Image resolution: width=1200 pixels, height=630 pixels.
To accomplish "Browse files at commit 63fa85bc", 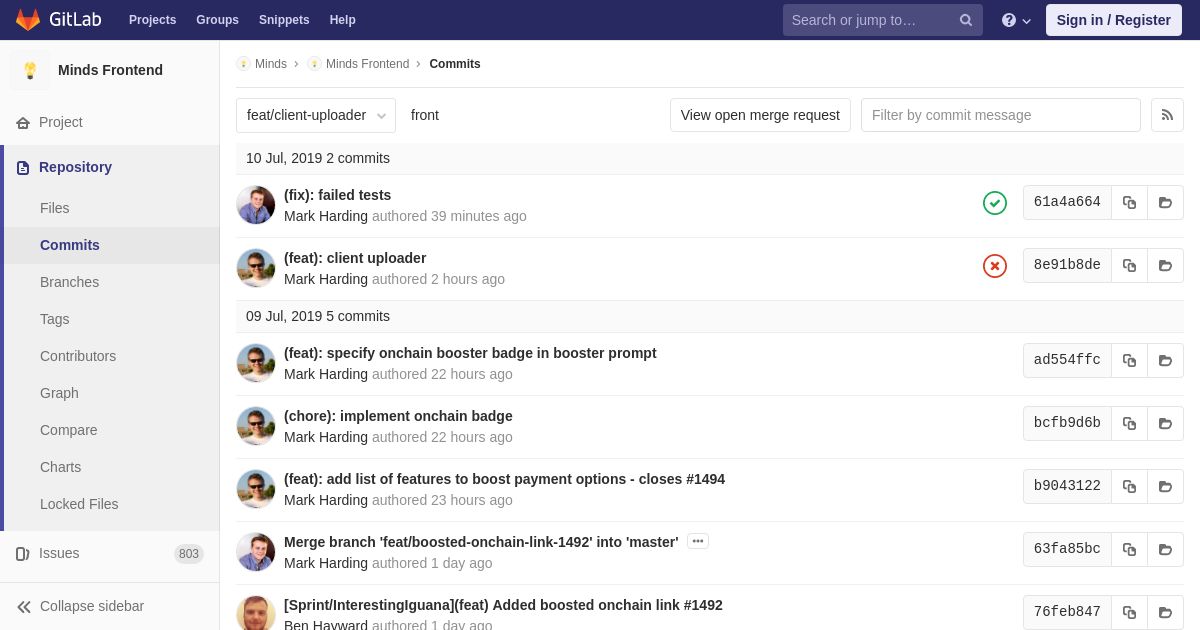I will 1165,549.
